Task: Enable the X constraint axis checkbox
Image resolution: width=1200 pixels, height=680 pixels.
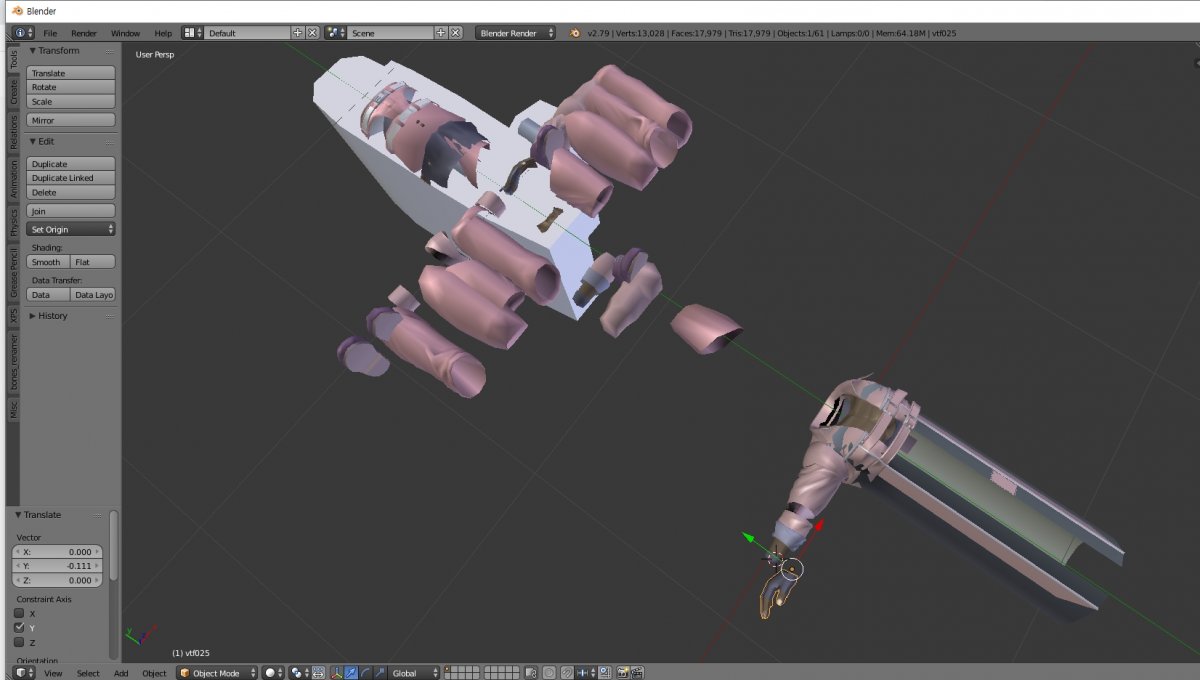Action: point(19,613)
